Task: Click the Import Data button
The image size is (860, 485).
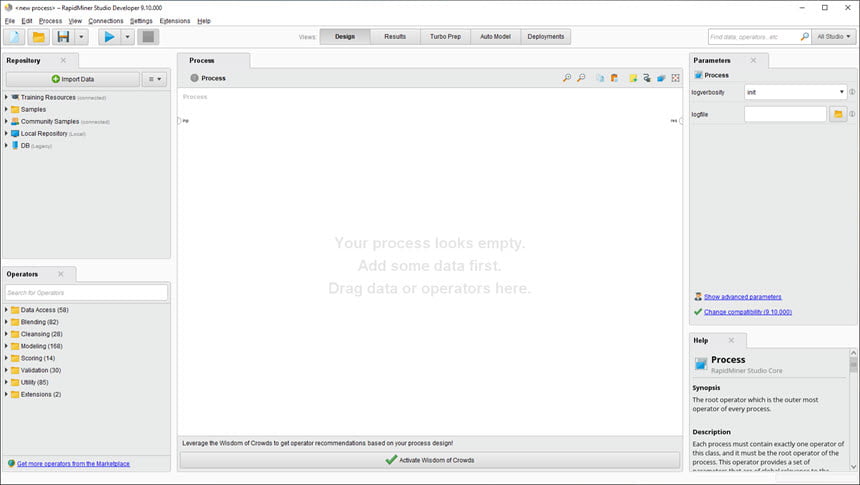Action: tap(73, 79)
